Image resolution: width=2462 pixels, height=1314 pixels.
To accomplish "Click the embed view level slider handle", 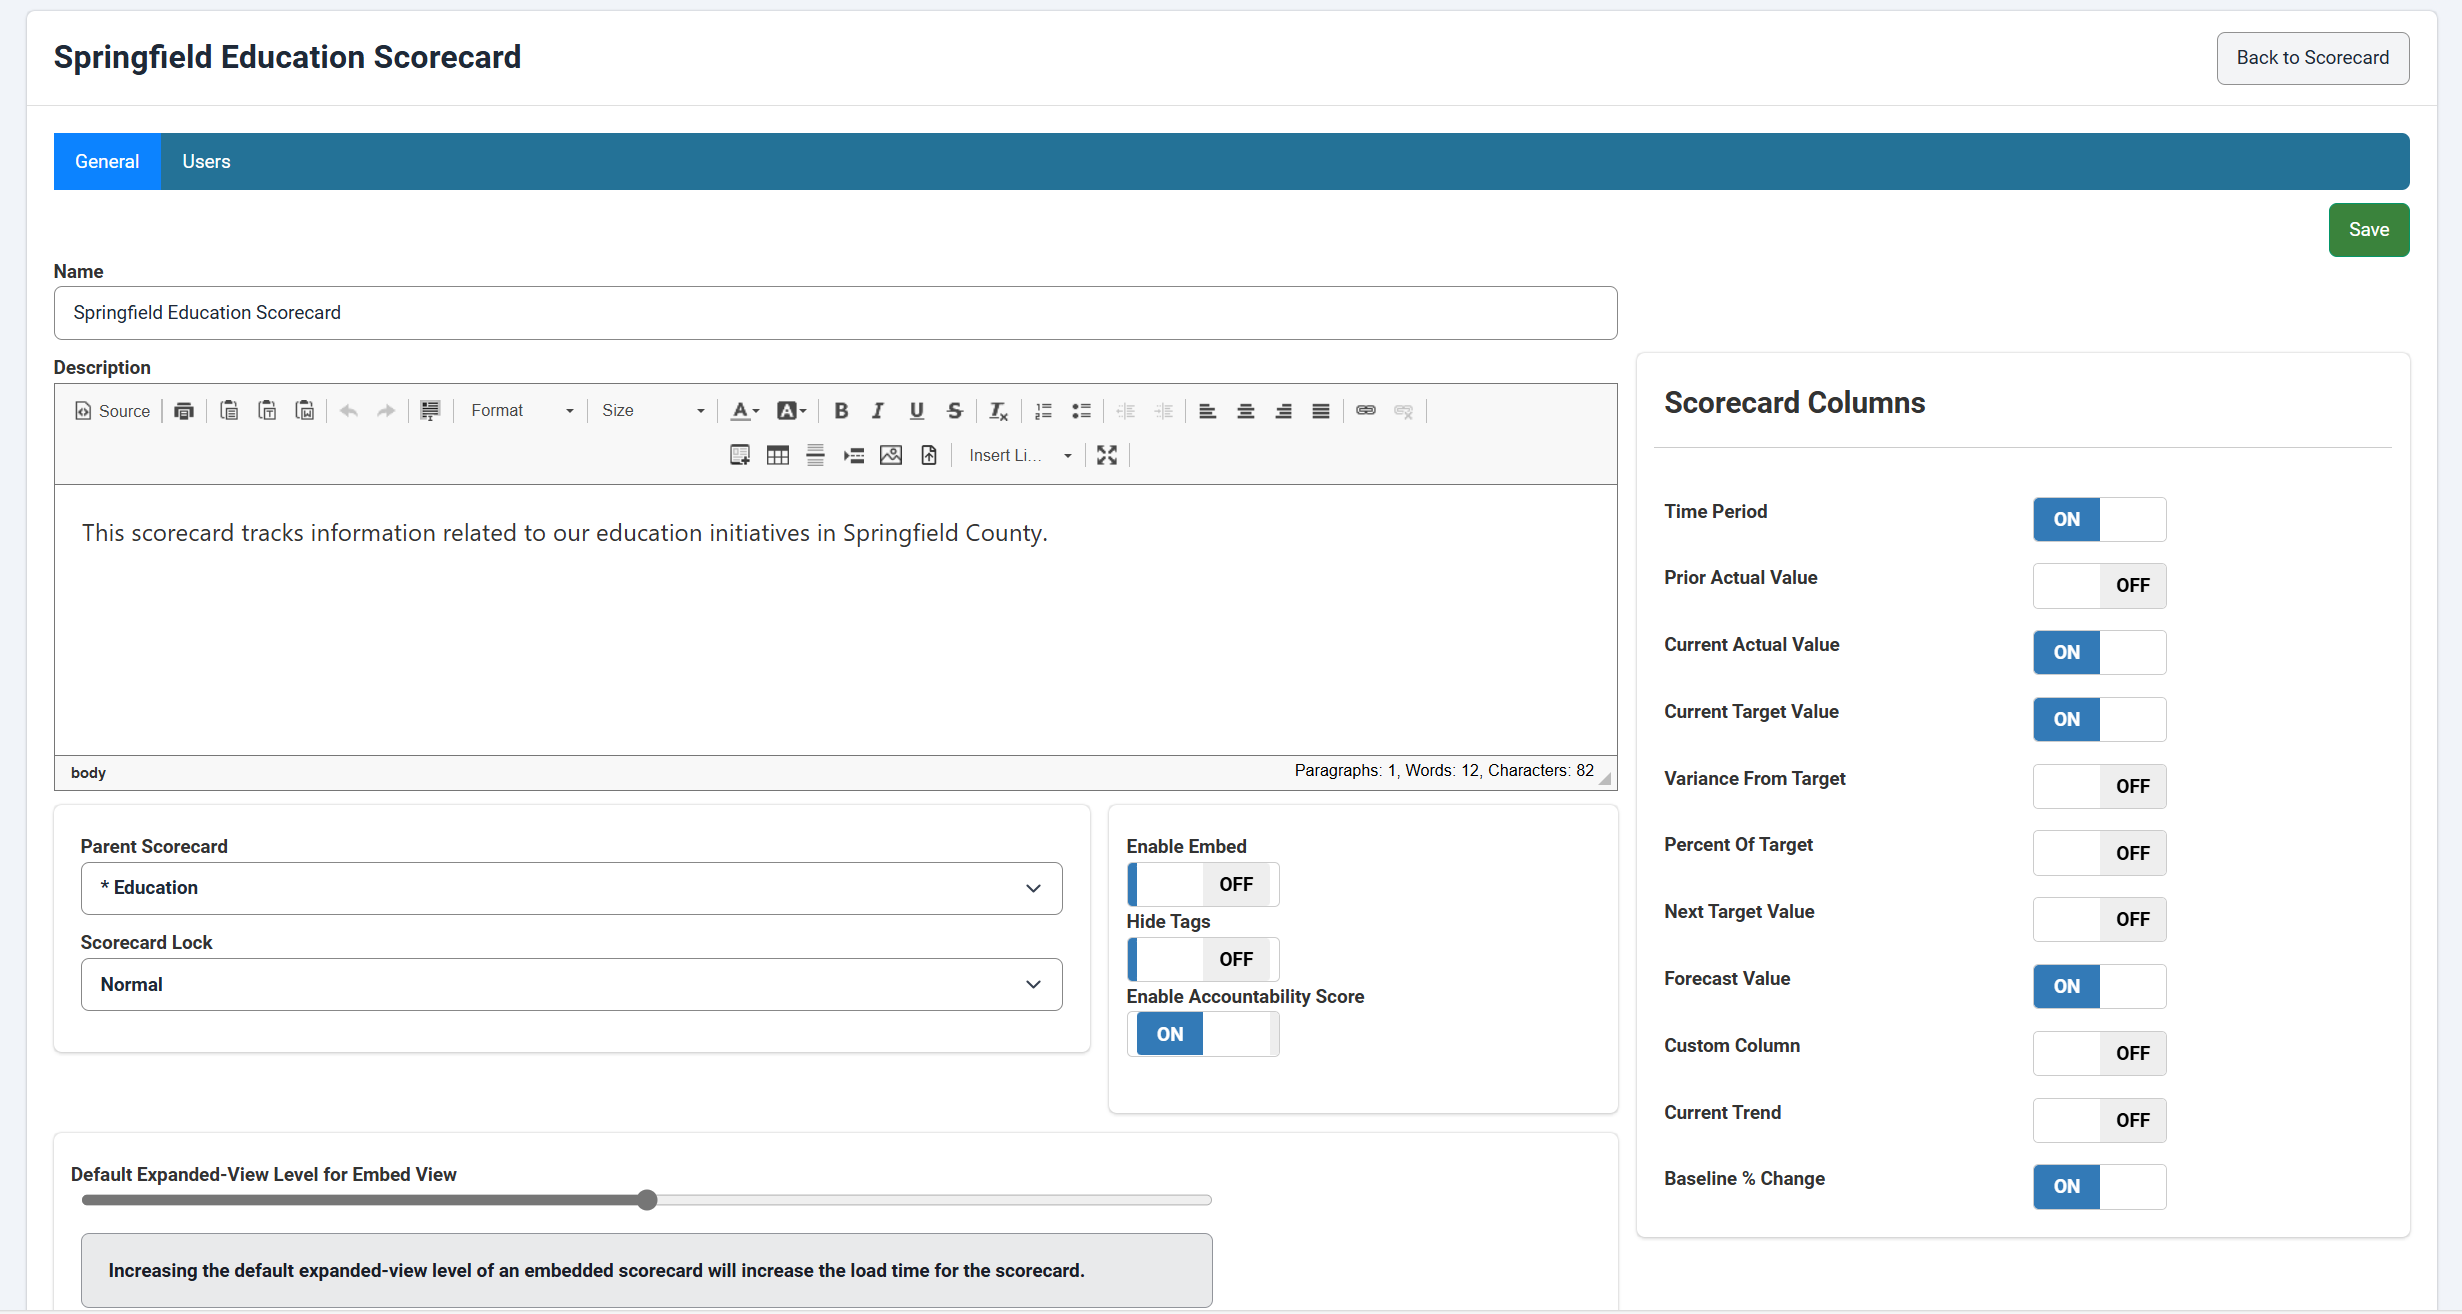I will point(648,1200).
